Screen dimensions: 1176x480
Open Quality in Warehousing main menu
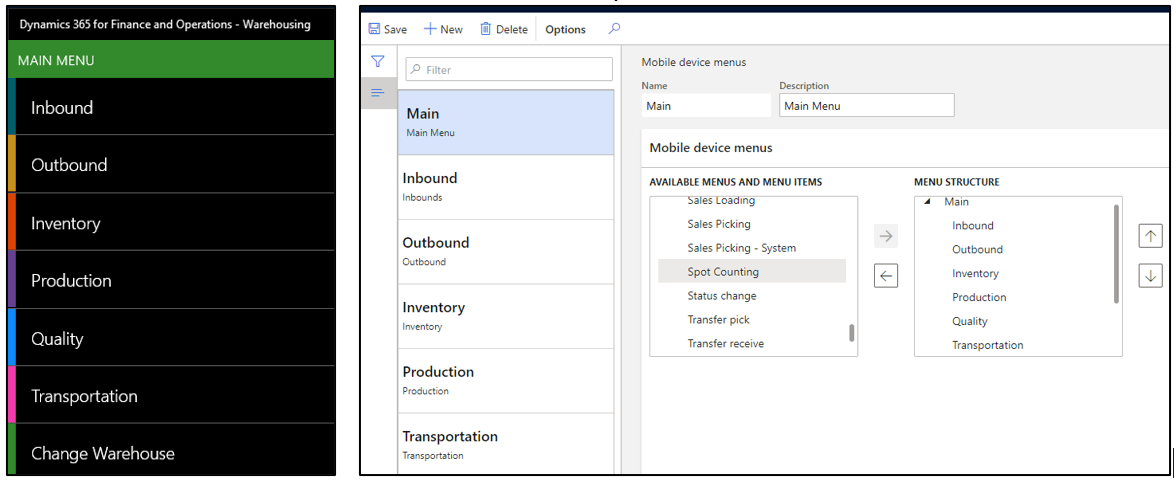click(x=171, y=338)
